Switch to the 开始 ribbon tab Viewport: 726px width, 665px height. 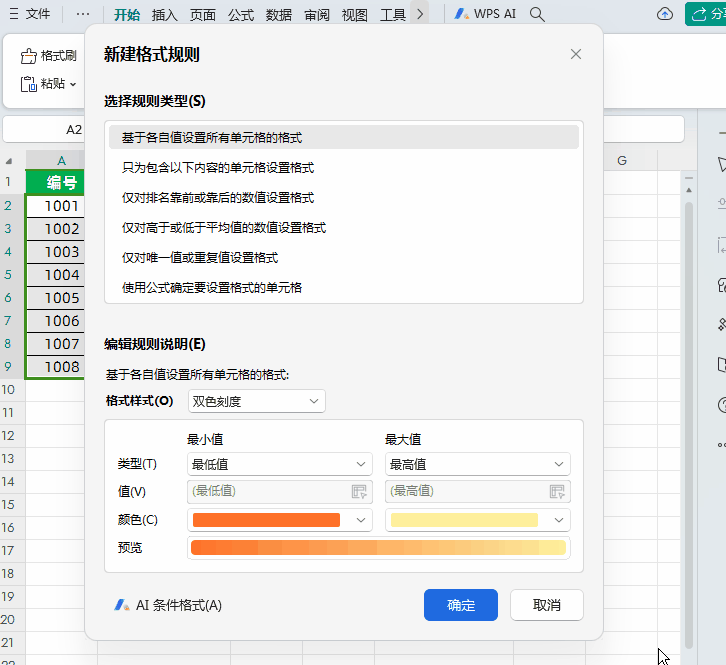127,14
